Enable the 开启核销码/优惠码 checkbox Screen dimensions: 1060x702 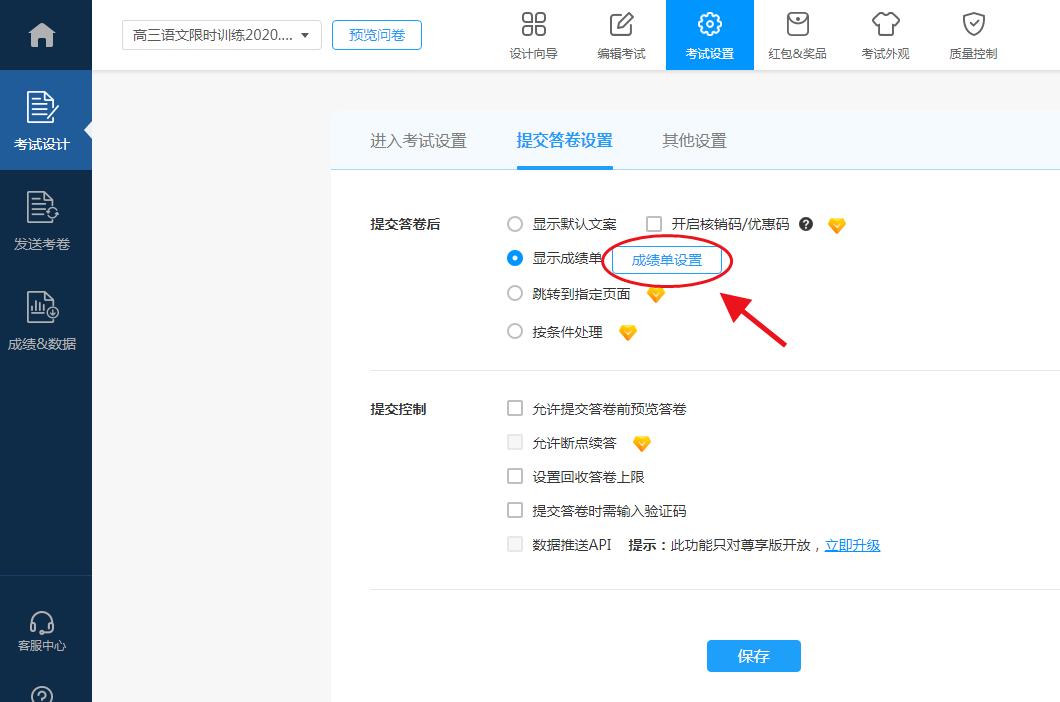tap(655, 224)
